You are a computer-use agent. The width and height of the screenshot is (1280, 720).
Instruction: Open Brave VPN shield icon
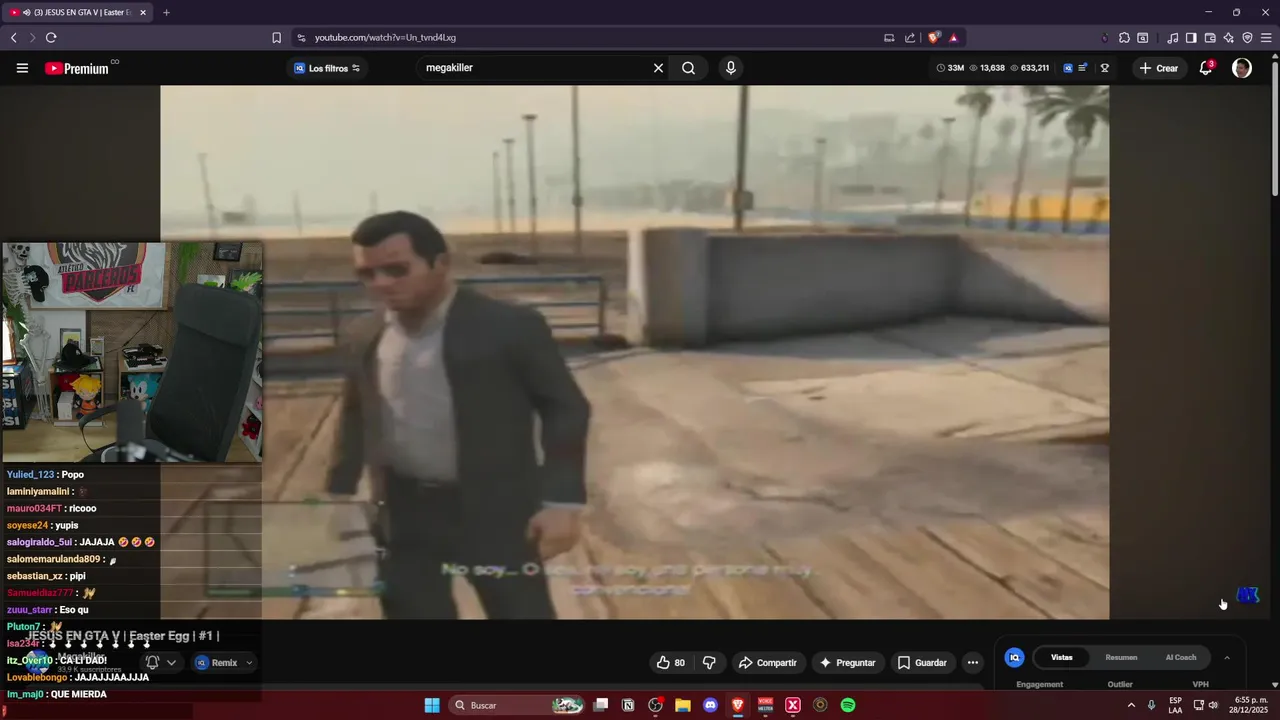coord(1247,37)
